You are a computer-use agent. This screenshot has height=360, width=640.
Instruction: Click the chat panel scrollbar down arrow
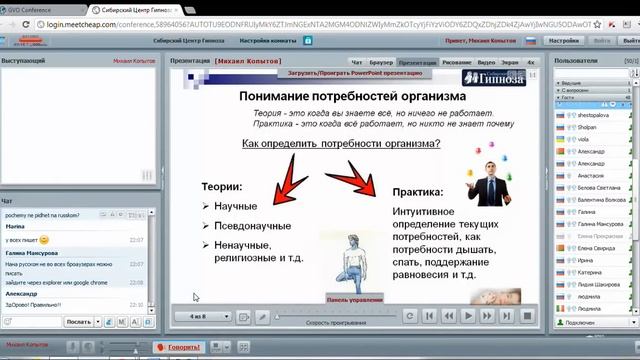[x=151, y=311]
